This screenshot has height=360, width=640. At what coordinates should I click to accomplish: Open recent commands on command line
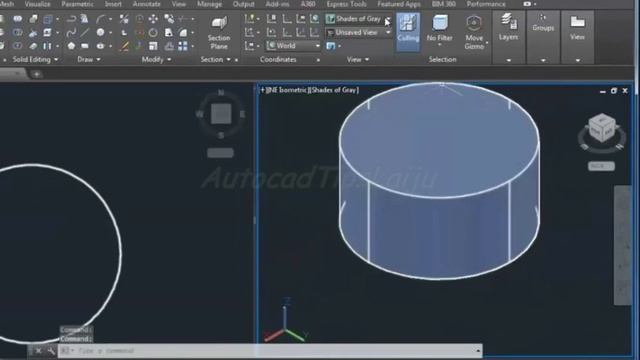click(67, 351)
